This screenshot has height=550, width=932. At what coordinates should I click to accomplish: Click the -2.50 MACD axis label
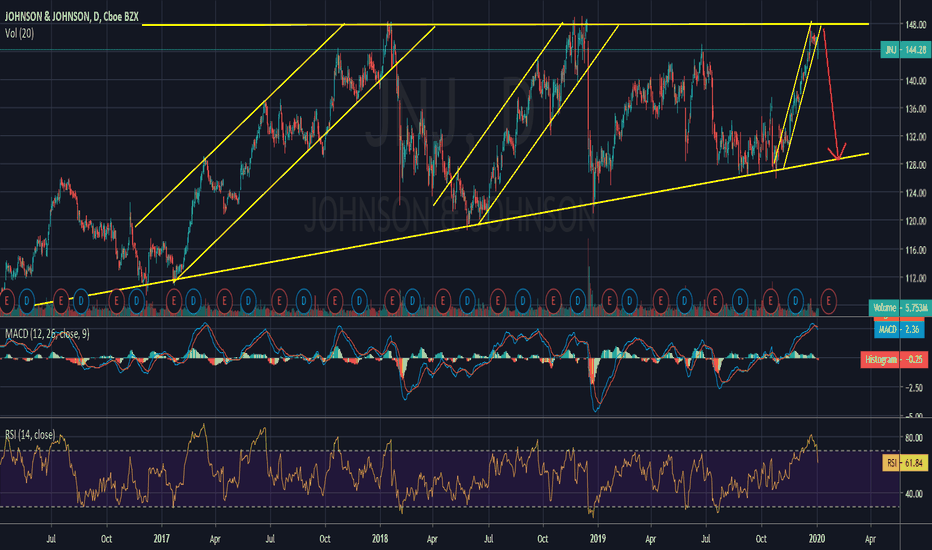[x=912, y=388]
